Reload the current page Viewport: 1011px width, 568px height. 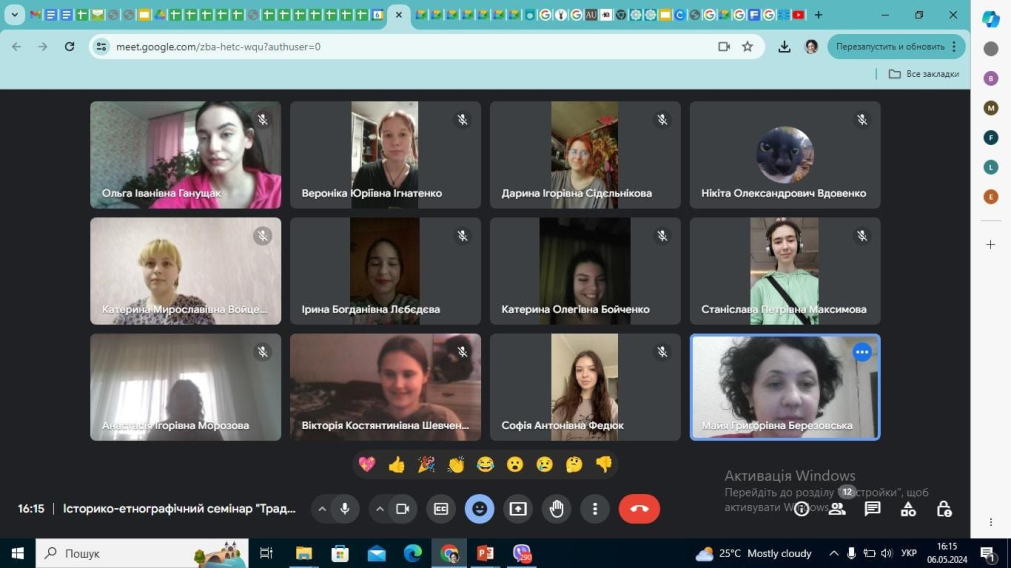pos(70,46)
